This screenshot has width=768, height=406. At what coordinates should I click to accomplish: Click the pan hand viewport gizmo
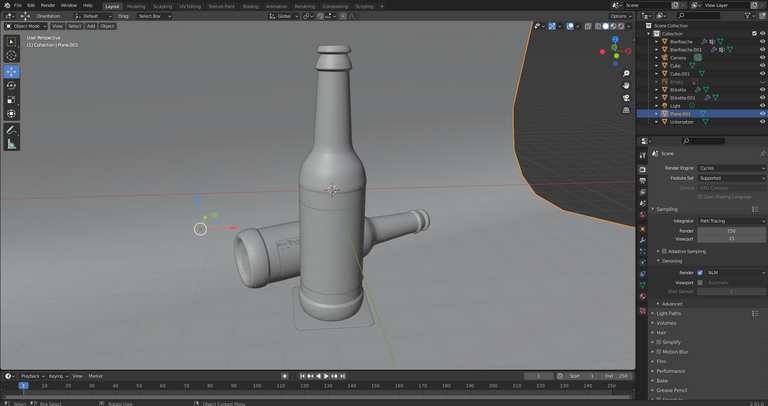626,86
